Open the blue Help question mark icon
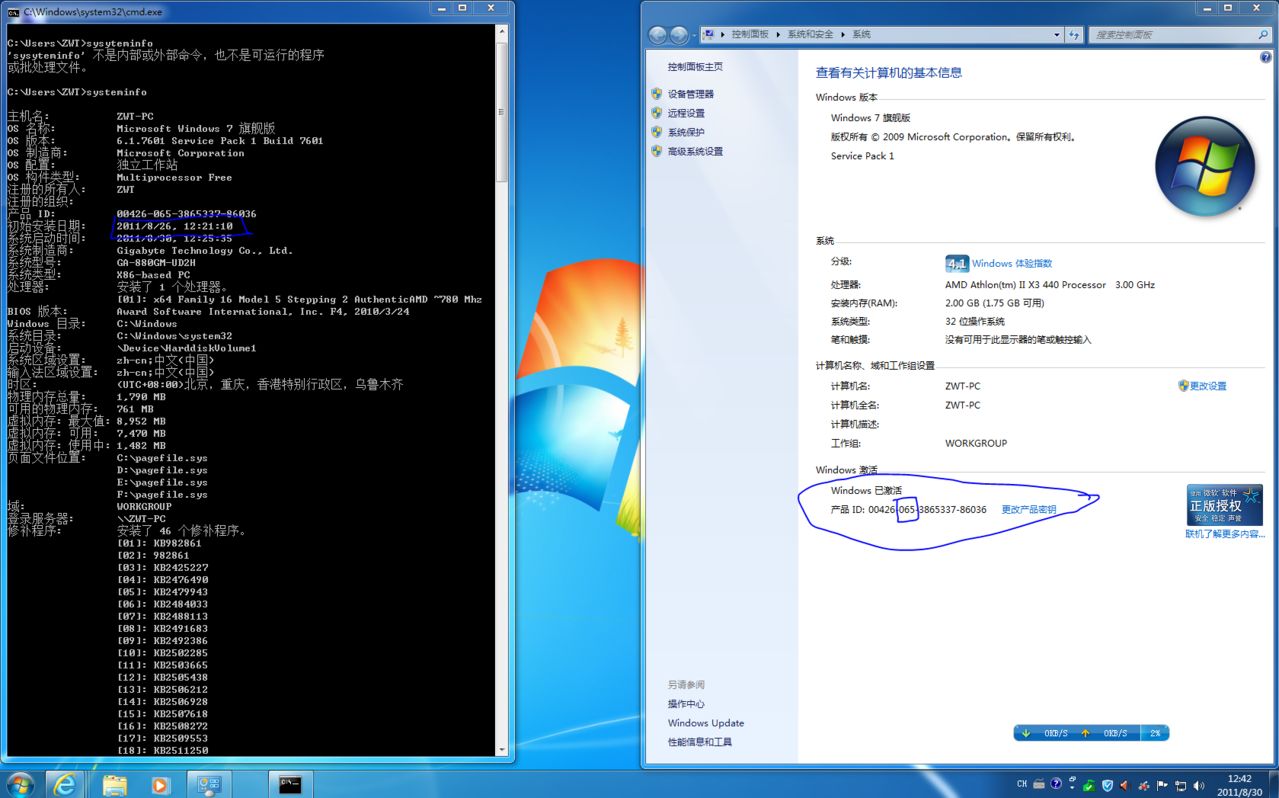The height and width of the screenshot is (798, 1279). (1266, 58)
